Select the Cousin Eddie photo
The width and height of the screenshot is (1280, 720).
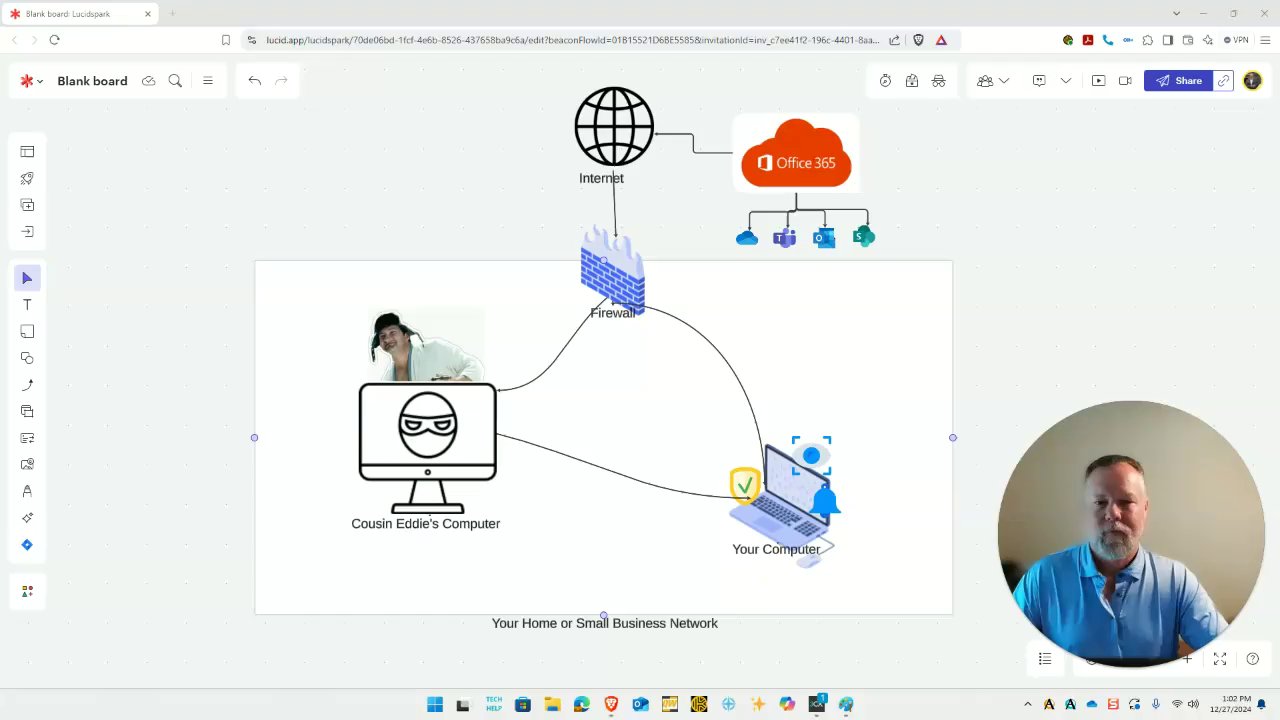tap(426, 346)
